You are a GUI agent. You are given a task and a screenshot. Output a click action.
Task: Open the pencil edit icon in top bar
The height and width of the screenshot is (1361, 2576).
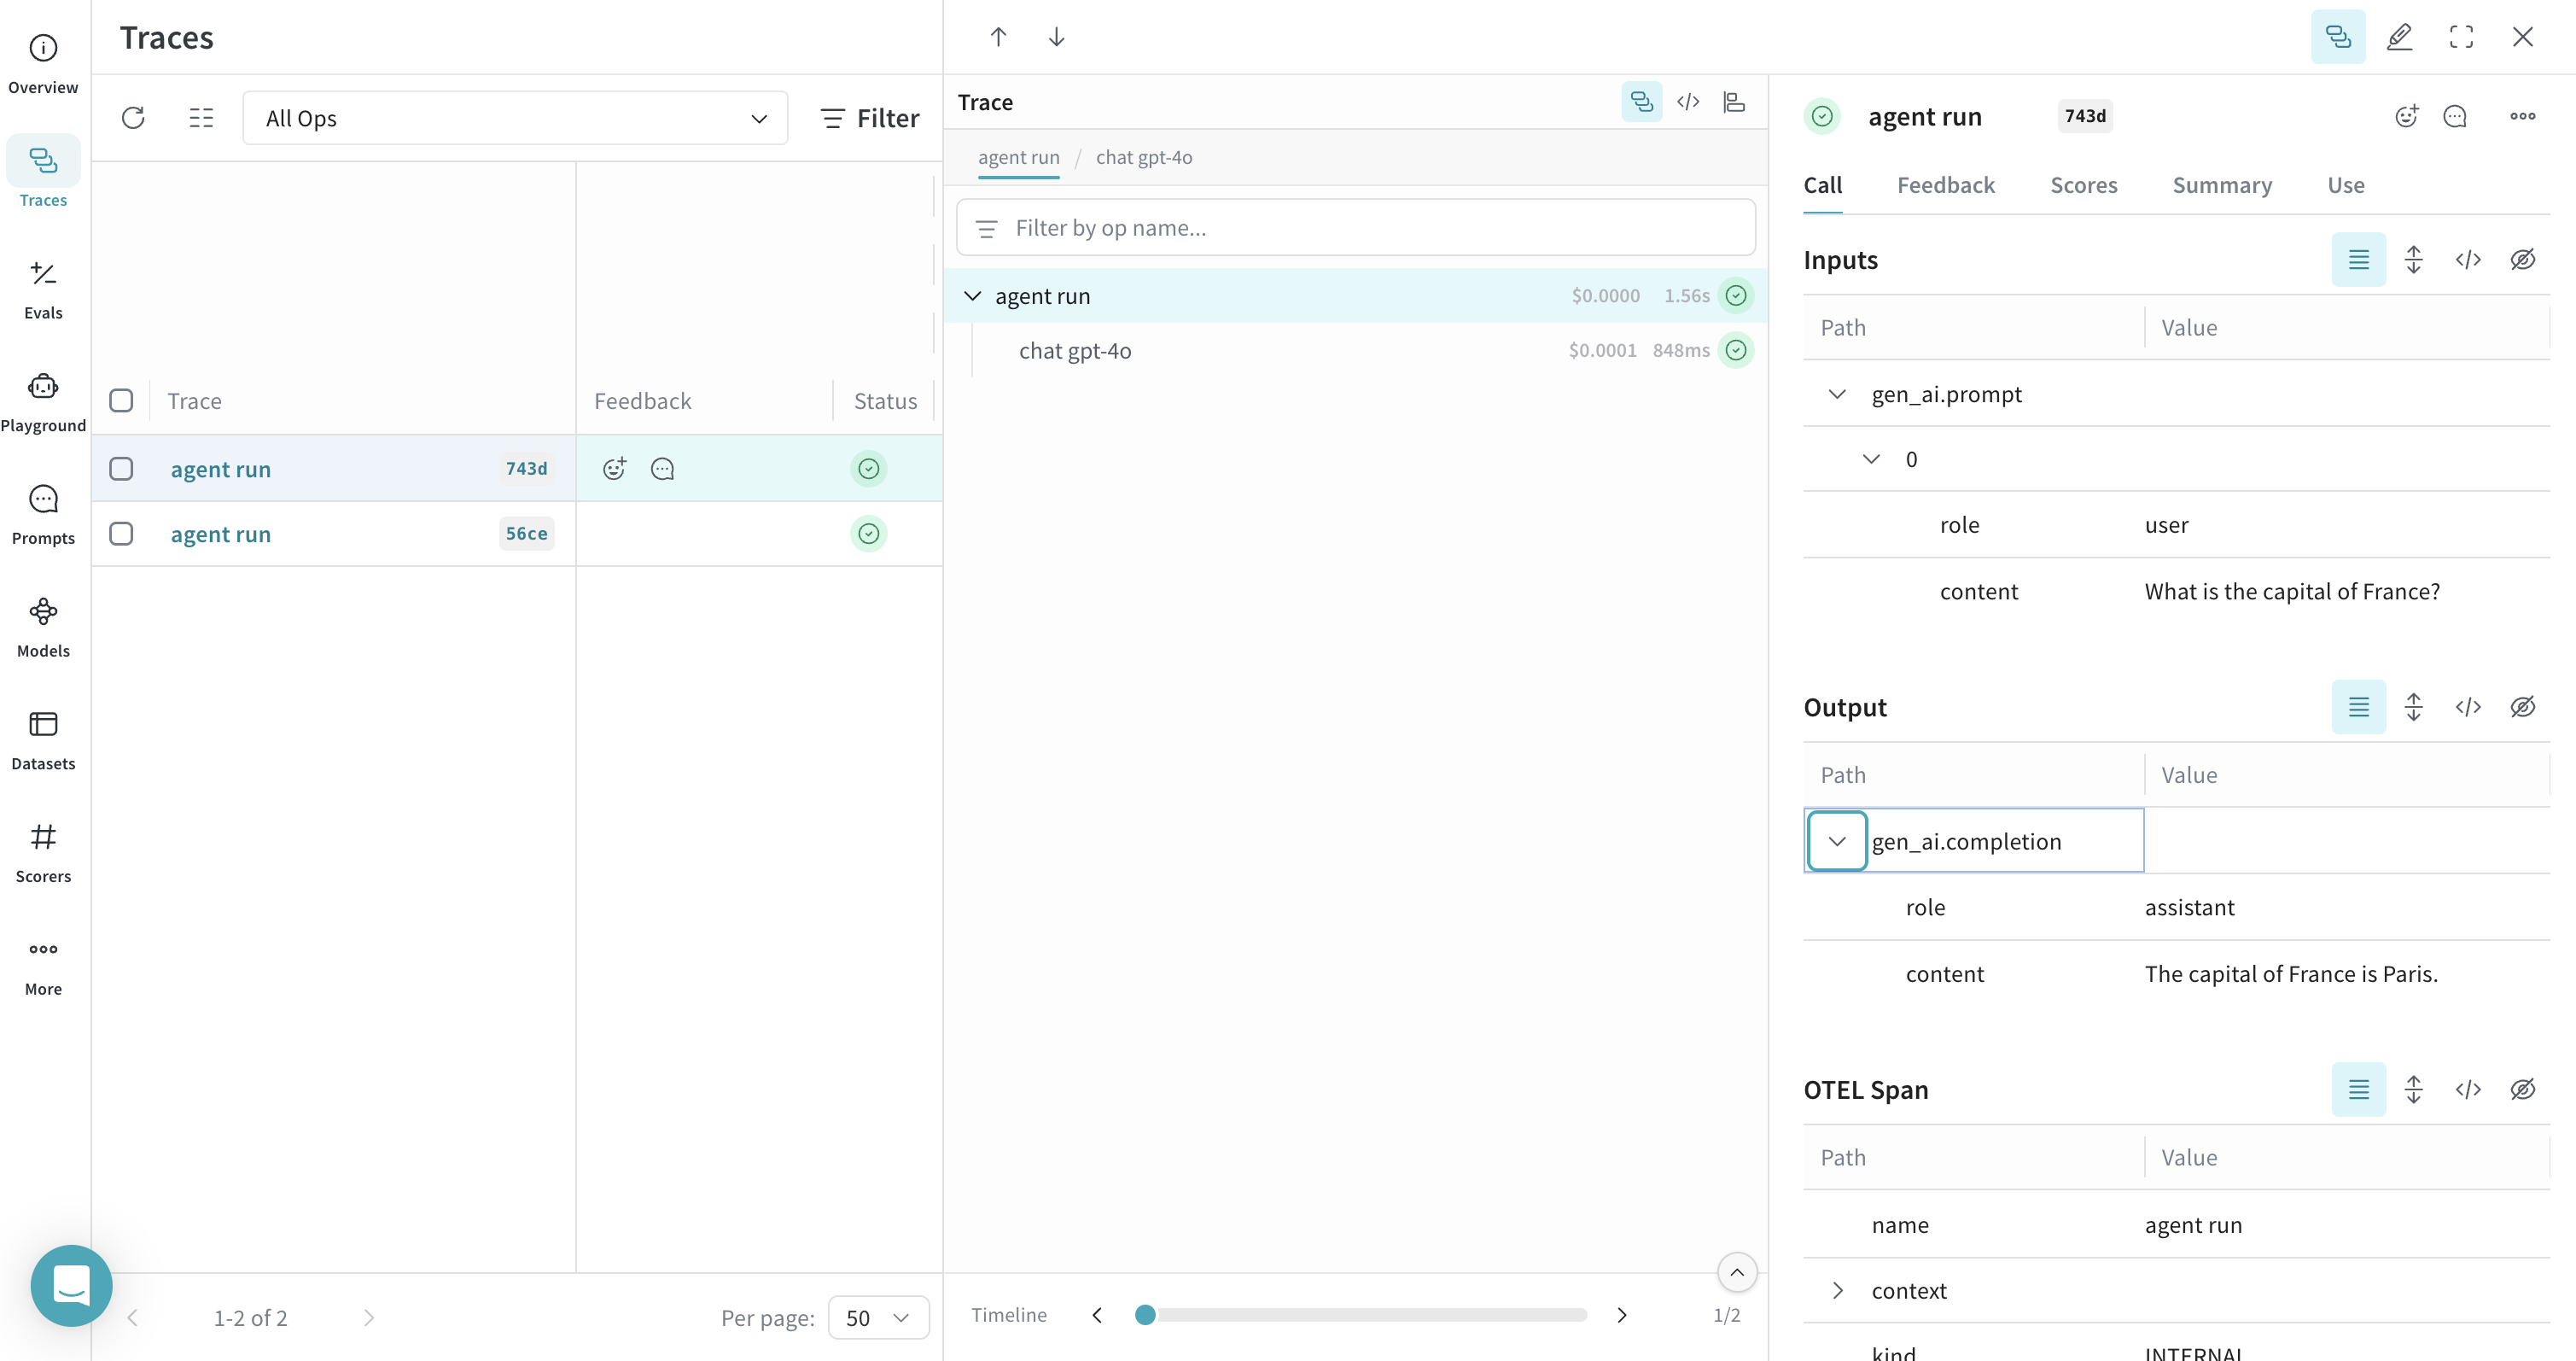click(x=2399, y=37)
